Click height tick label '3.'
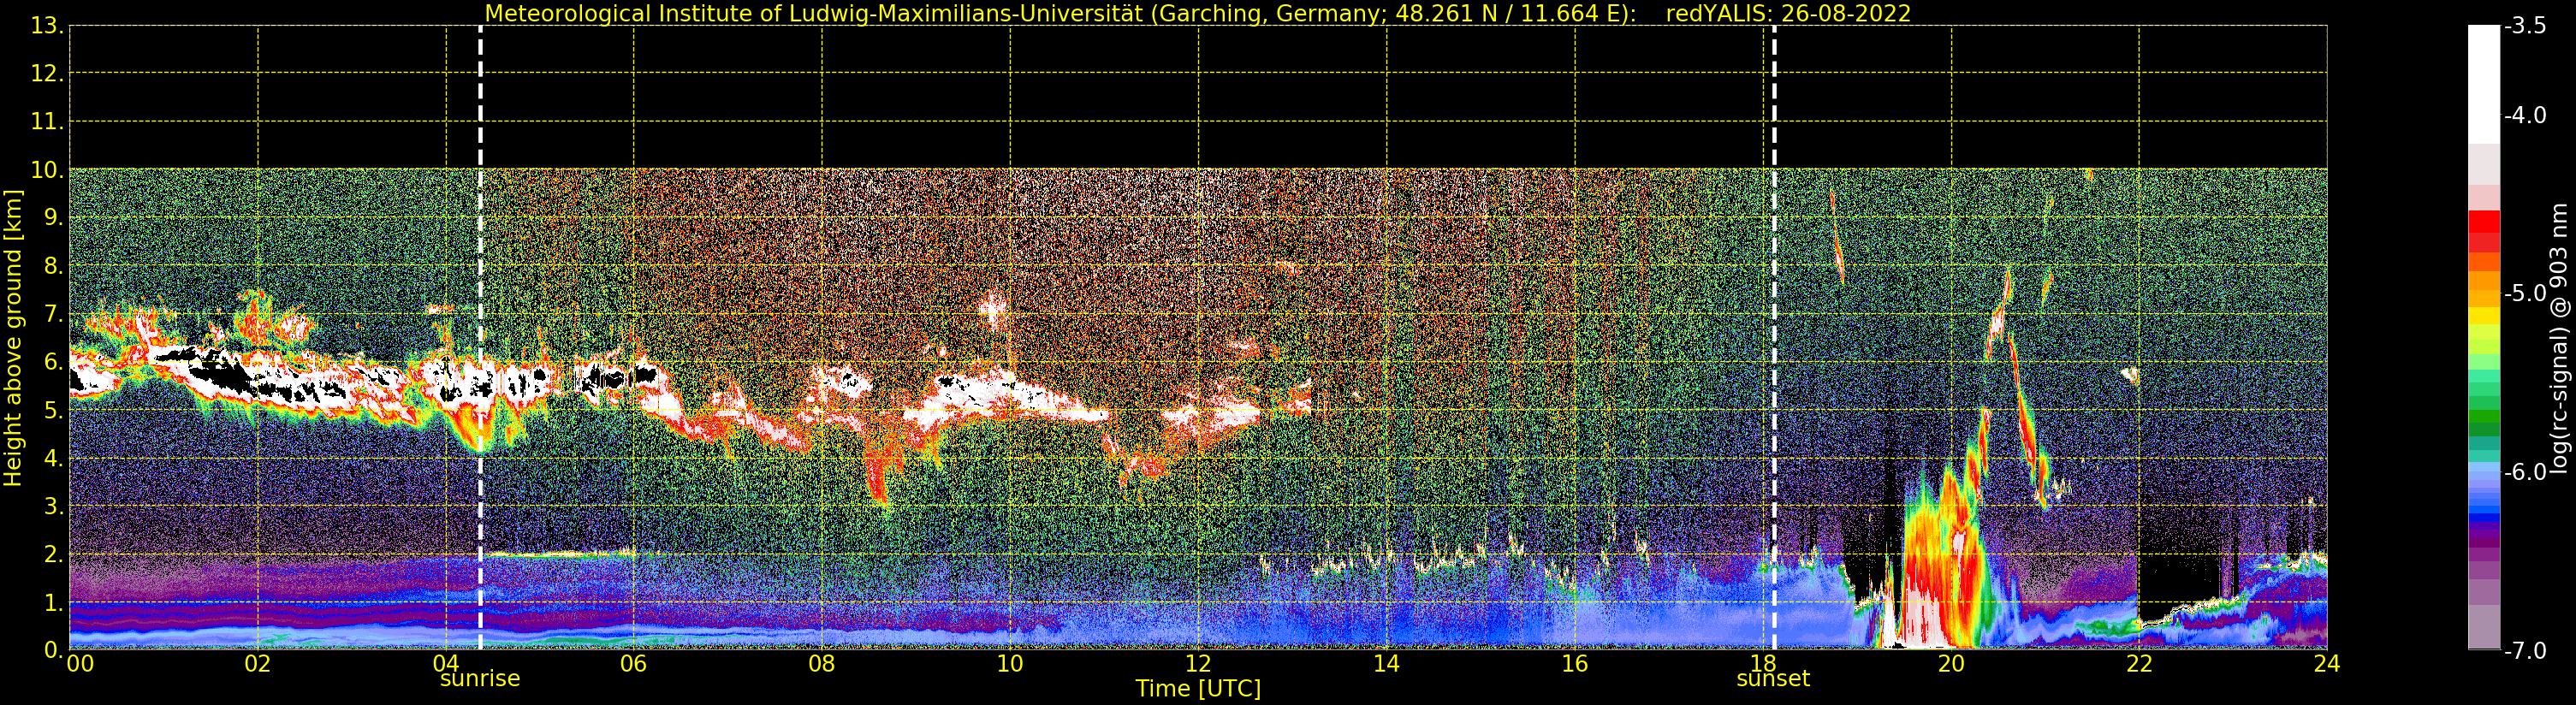Viewport: 2576px width, 705px height. click(54, 506)
